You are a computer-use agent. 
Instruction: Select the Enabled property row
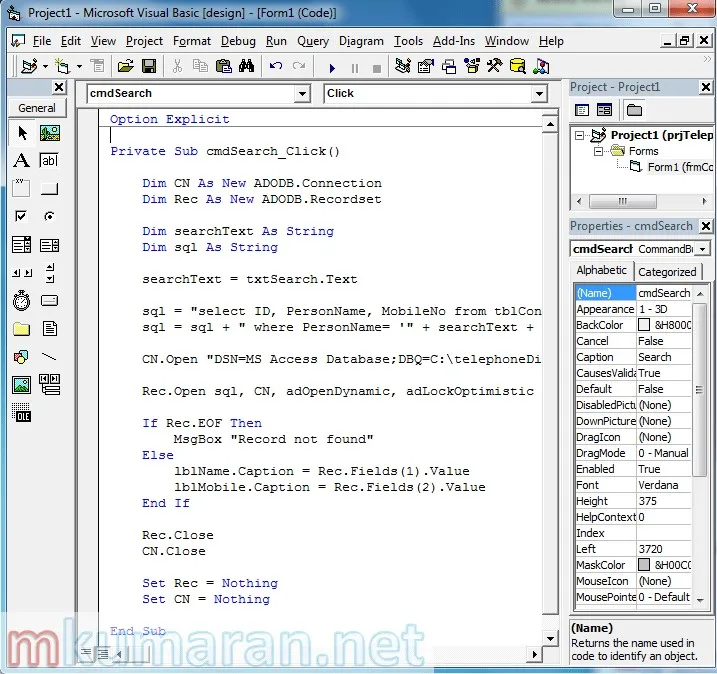[633, 469]
